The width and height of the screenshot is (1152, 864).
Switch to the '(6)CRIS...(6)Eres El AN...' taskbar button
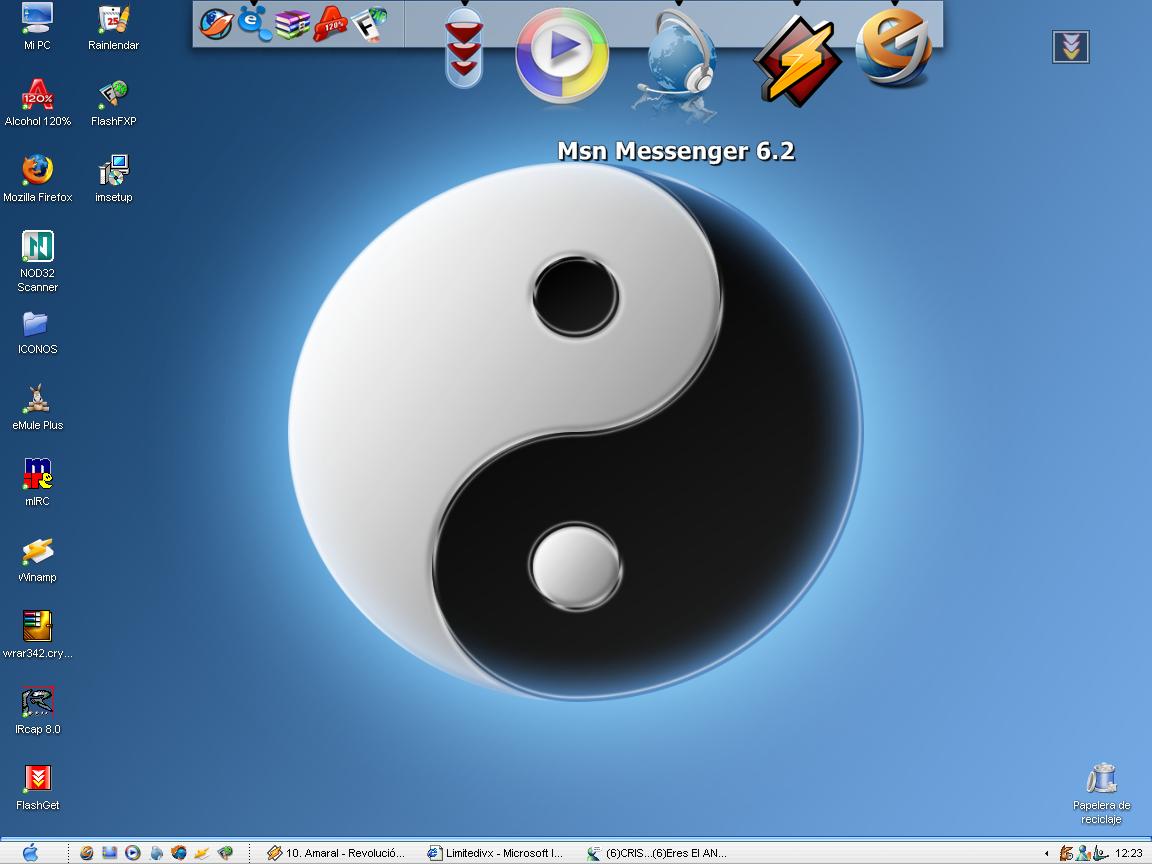pos(657,853)
